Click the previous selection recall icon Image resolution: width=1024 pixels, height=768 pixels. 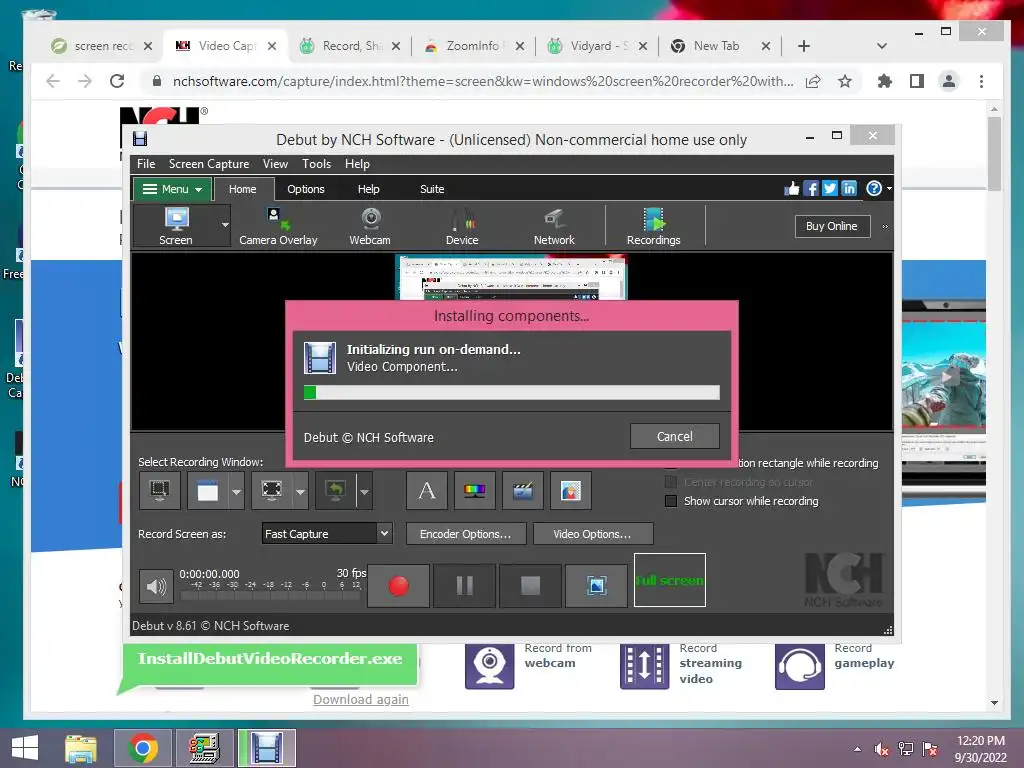pos(336,490)
